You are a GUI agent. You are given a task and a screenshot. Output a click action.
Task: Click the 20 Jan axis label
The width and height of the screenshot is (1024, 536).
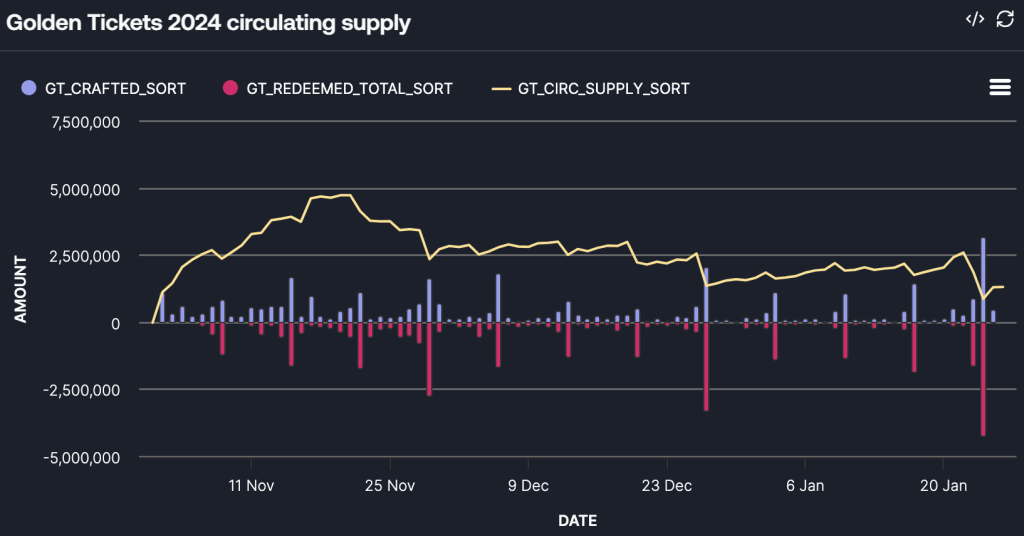click(943, 486)
